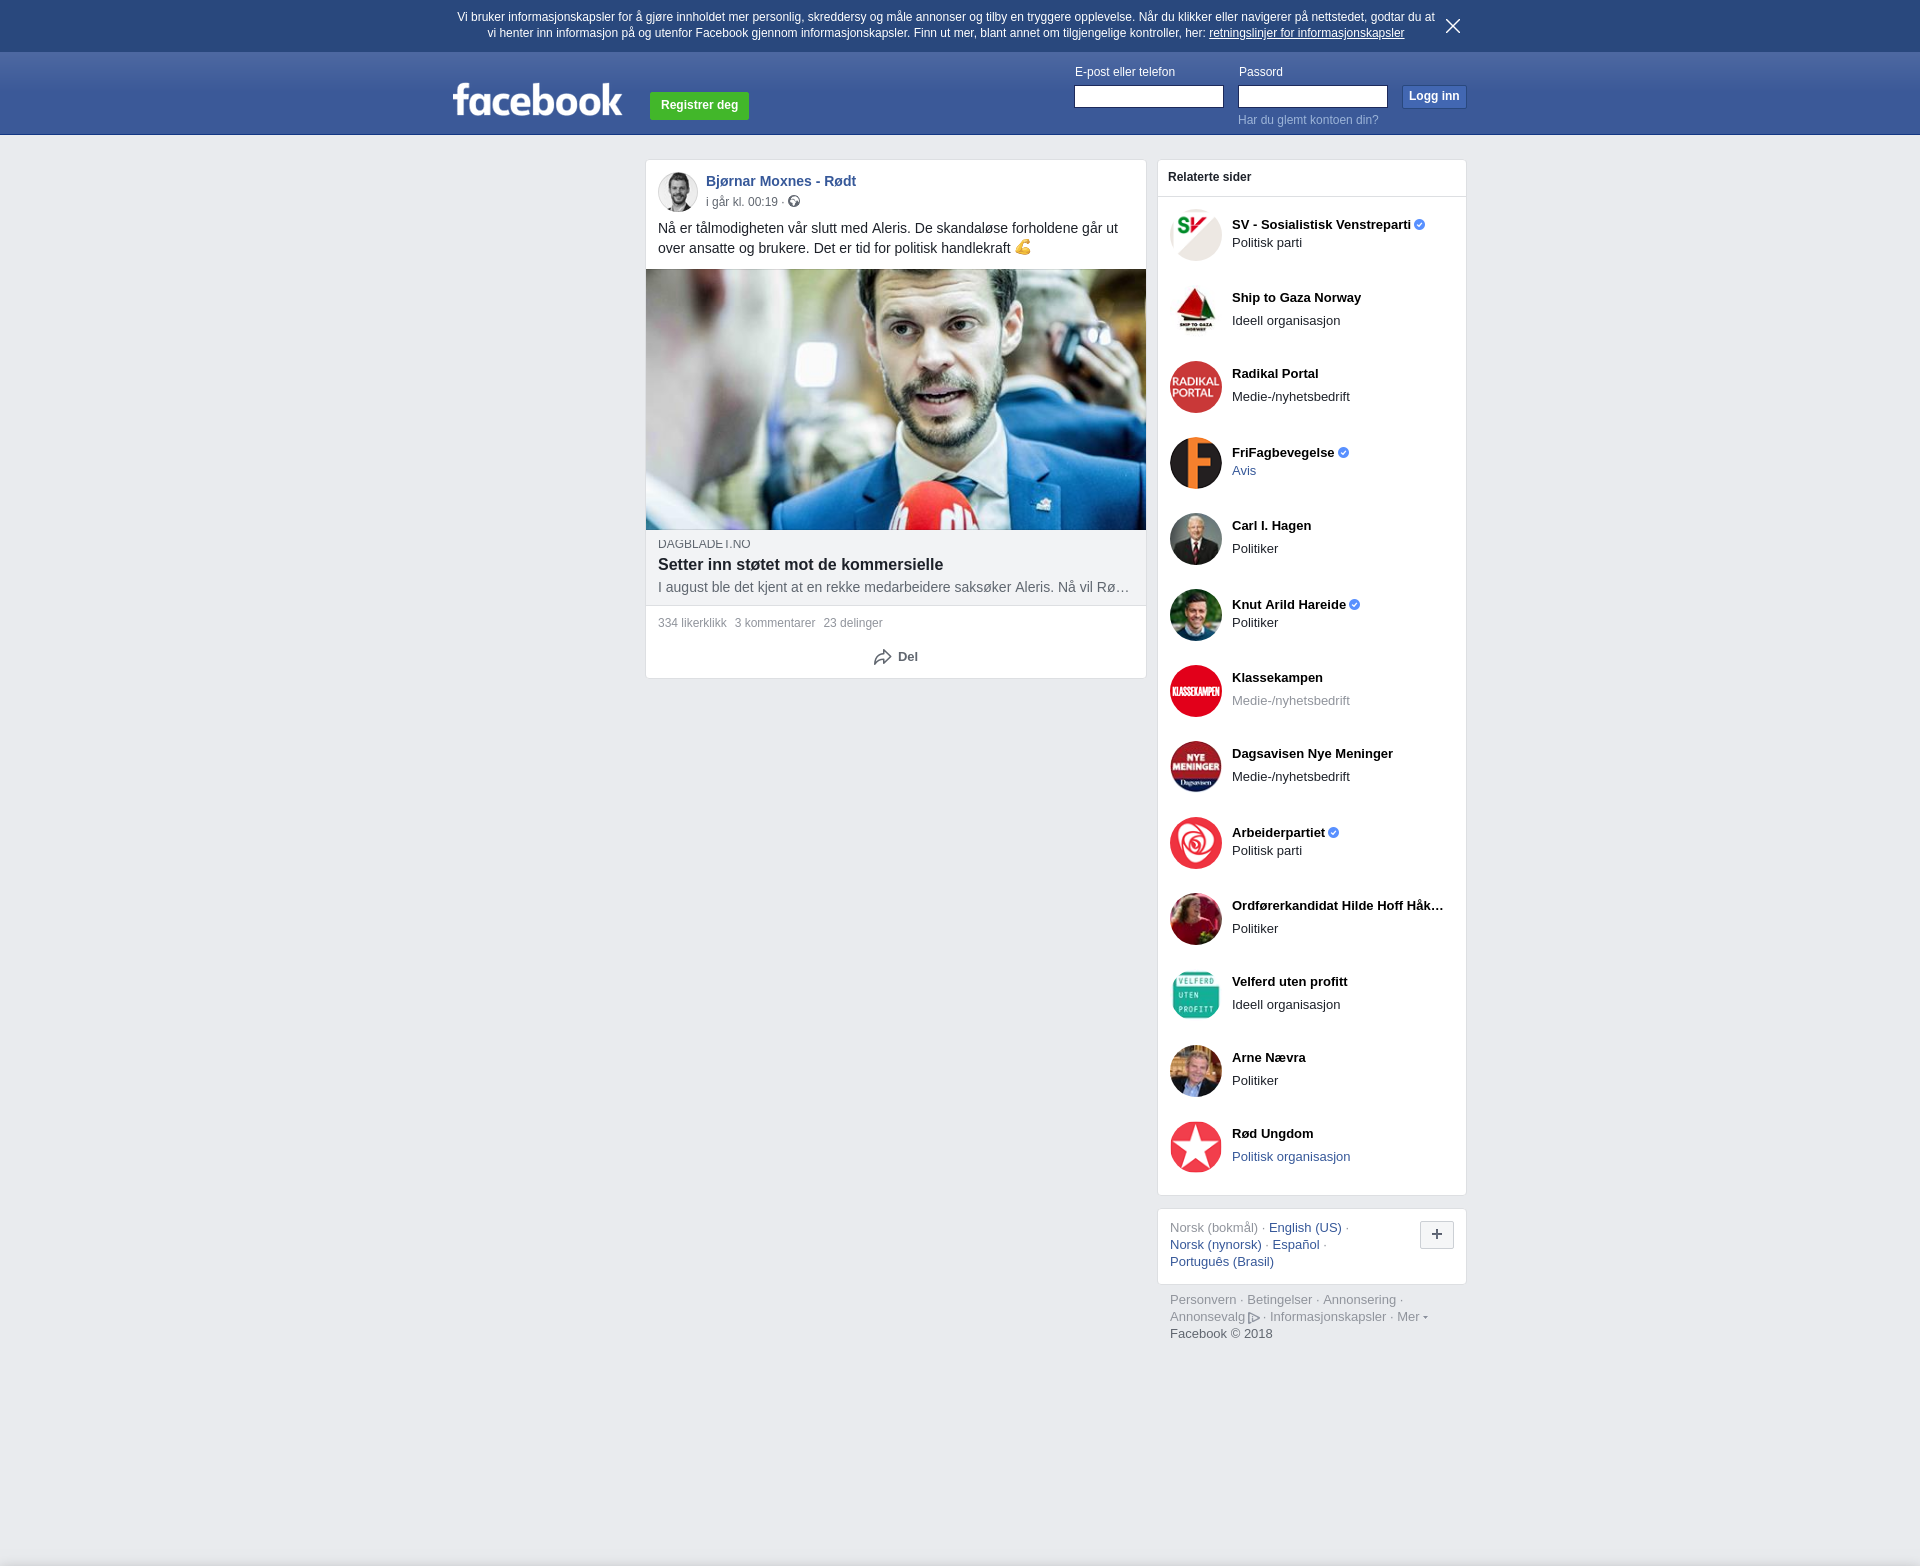Viewport: 1920px width, 1566px height.
Task: Click Arne Nævra profile picture
Action: (x=1196, y=1071)
